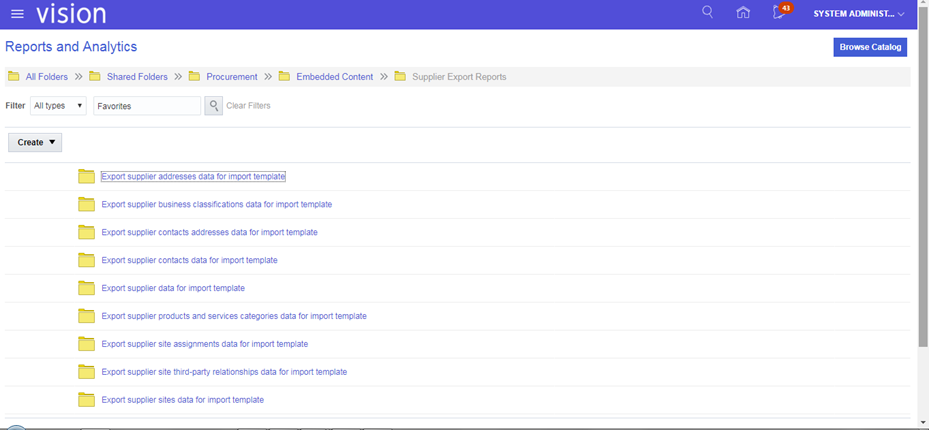Image resolution: width=929 pixels, height=430 pixels.
Task: Open the Create dropdown button
Action: (x=35, y=143)
